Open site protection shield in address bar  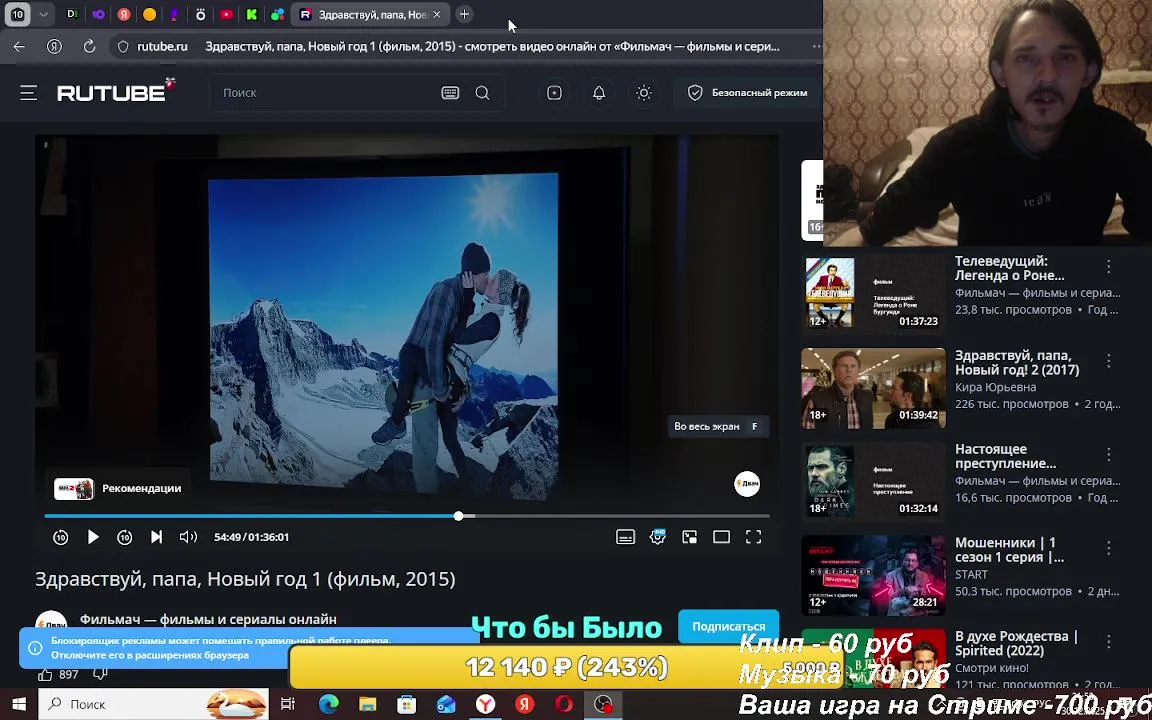(123, 46)
